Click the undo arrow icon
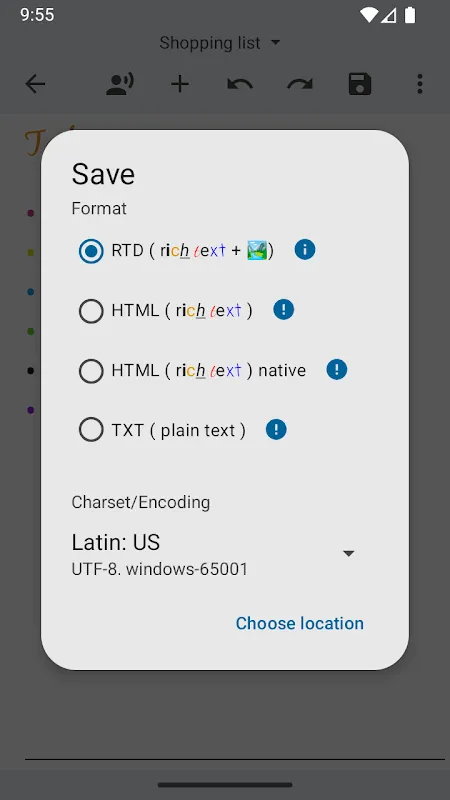 coord(240,84)
